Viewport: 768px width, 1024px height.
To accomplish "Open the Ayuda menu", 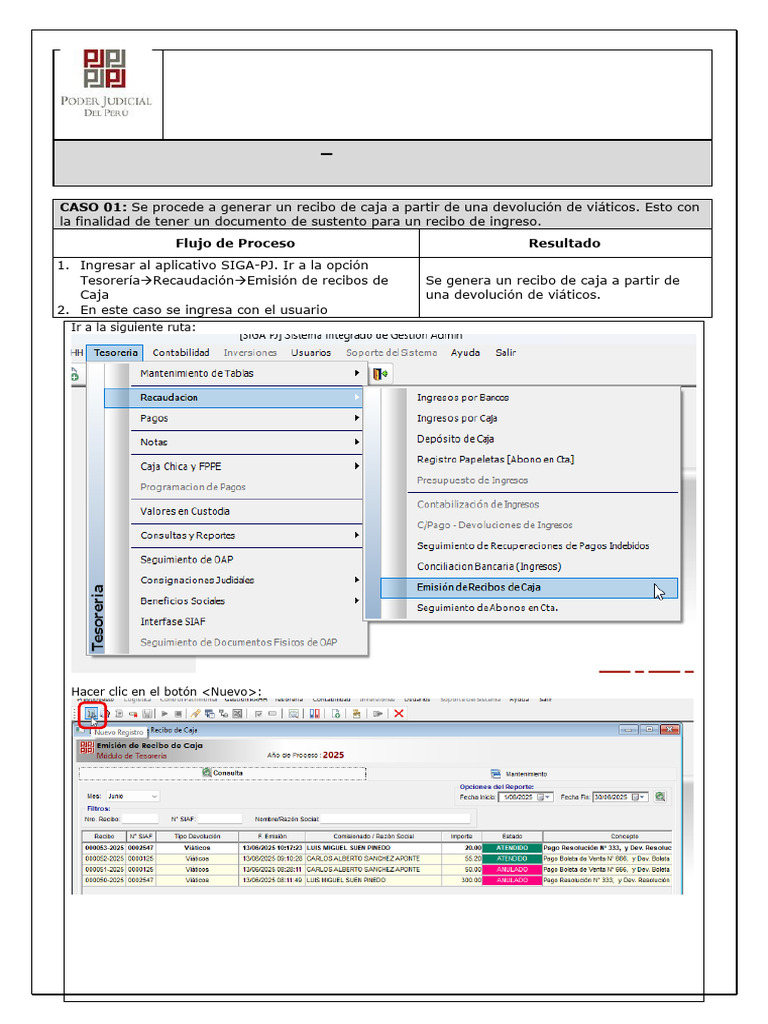I will pyautogui.click(x=465, y=353).
